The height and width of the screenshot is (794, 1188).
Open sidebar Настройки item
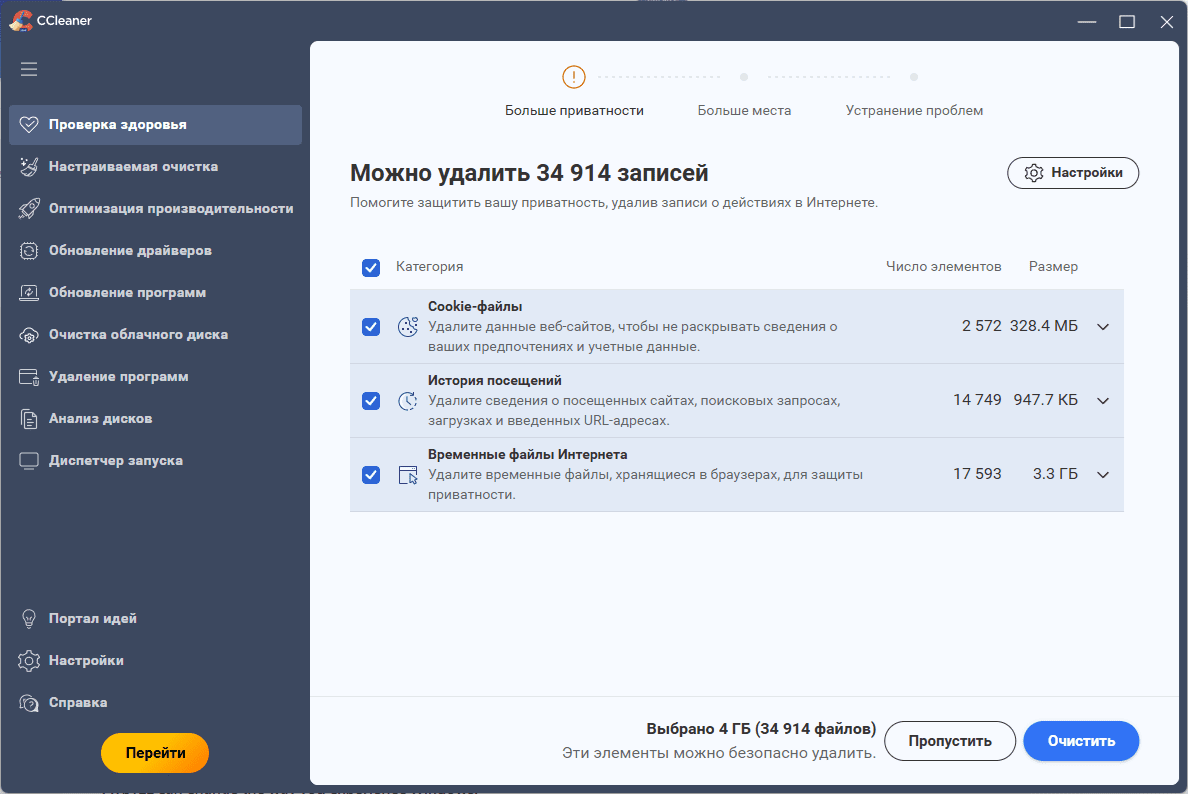[x=155, y=661]
